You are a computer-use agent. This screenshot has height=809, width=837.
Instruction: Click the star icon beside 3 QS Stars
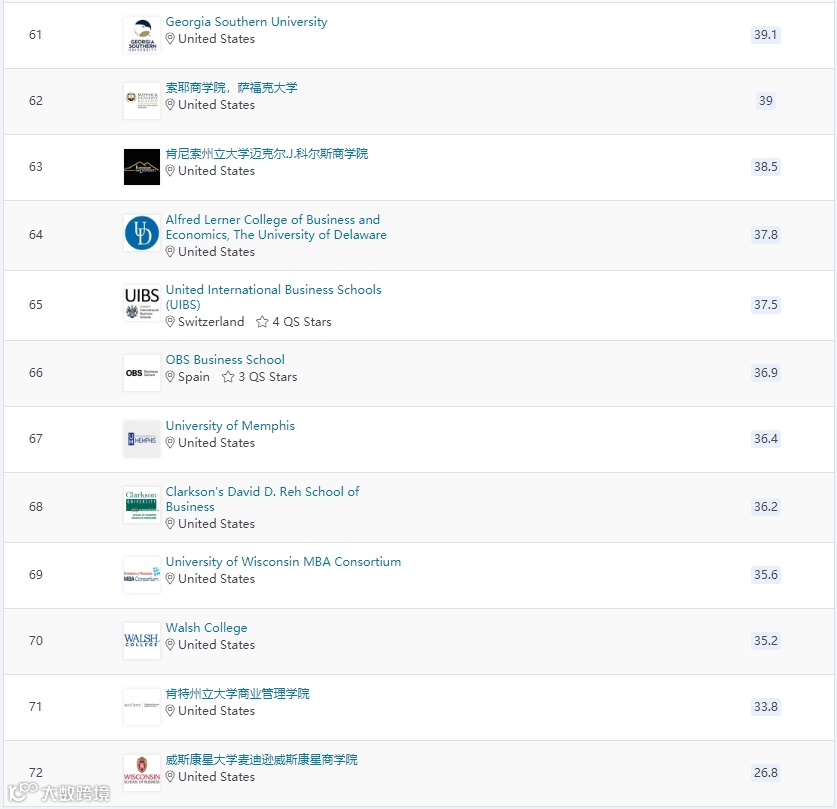pos(228,377)
